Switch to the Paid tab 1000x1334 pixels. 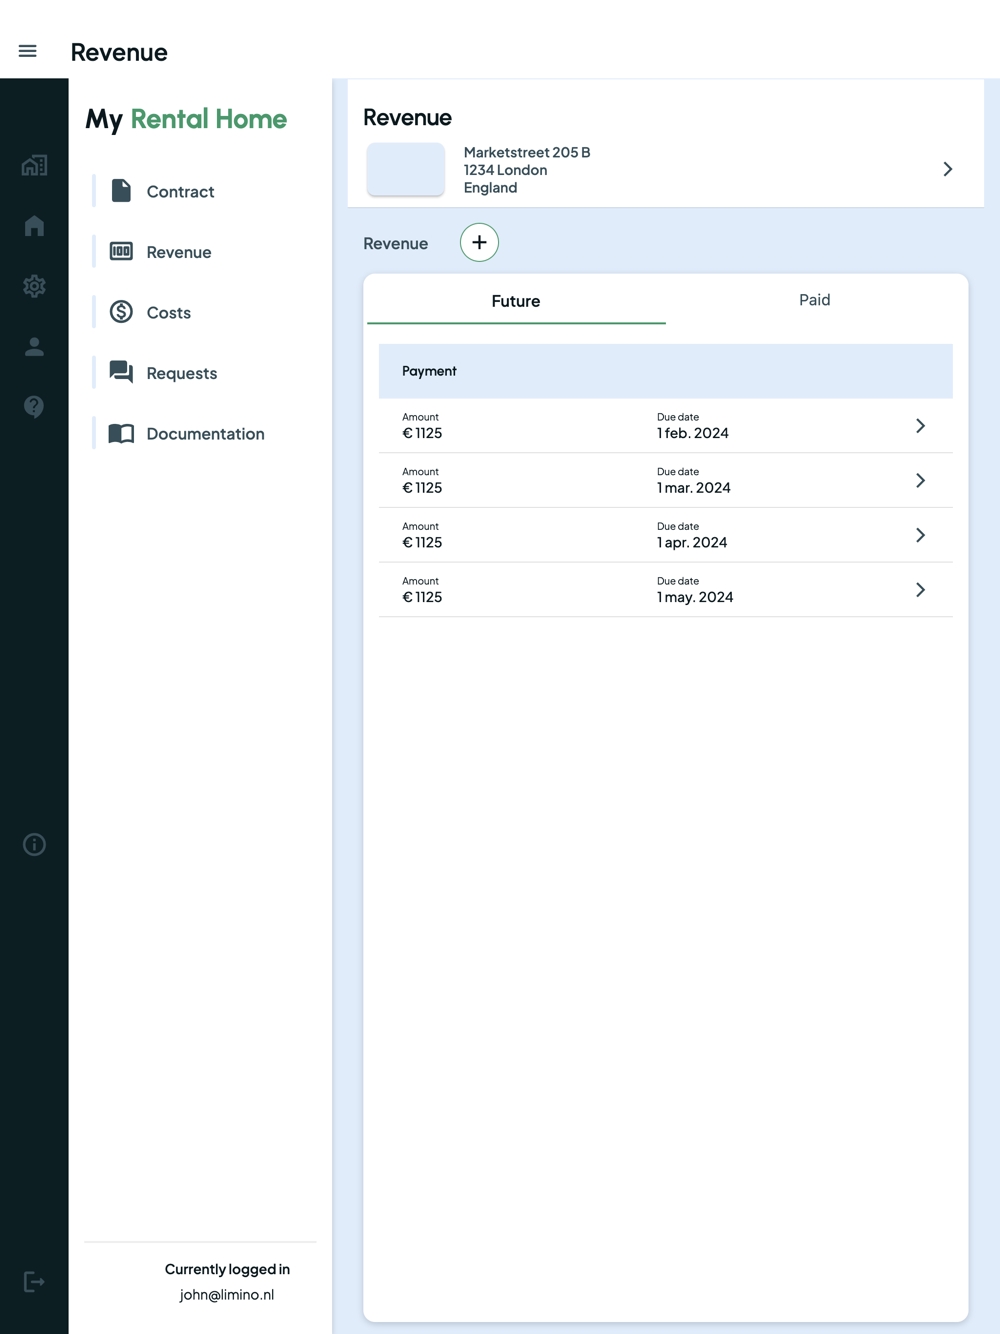814,300
